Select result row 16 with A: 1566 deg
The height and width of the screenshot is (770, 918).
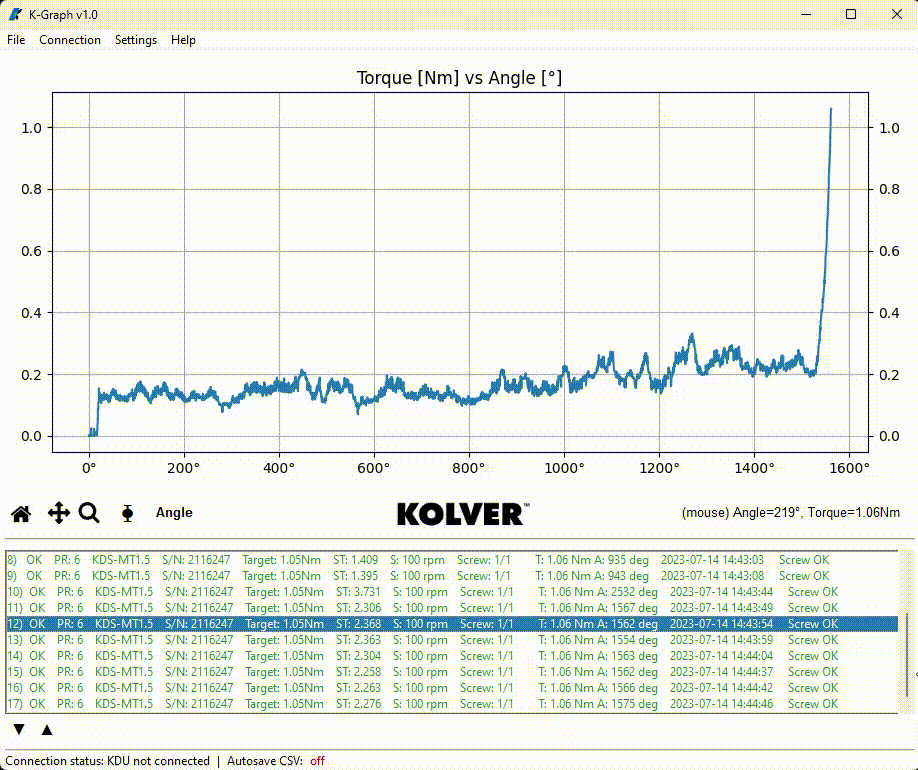pyautogui.click(x=451, y=688)
